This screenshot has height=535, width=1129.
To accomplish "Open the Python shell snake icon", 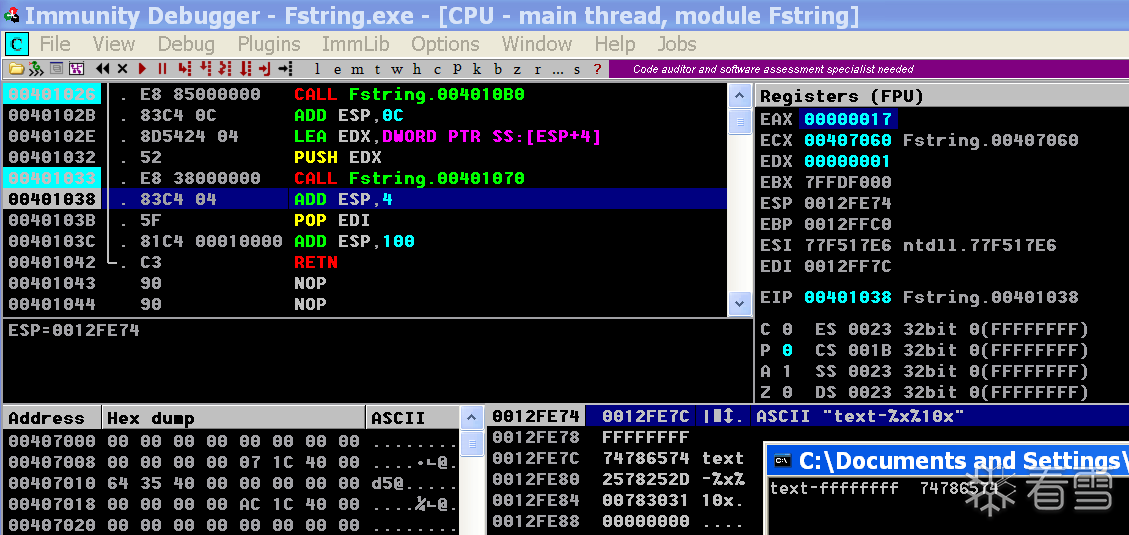I will pyautogui.click(x=36, y=69).
